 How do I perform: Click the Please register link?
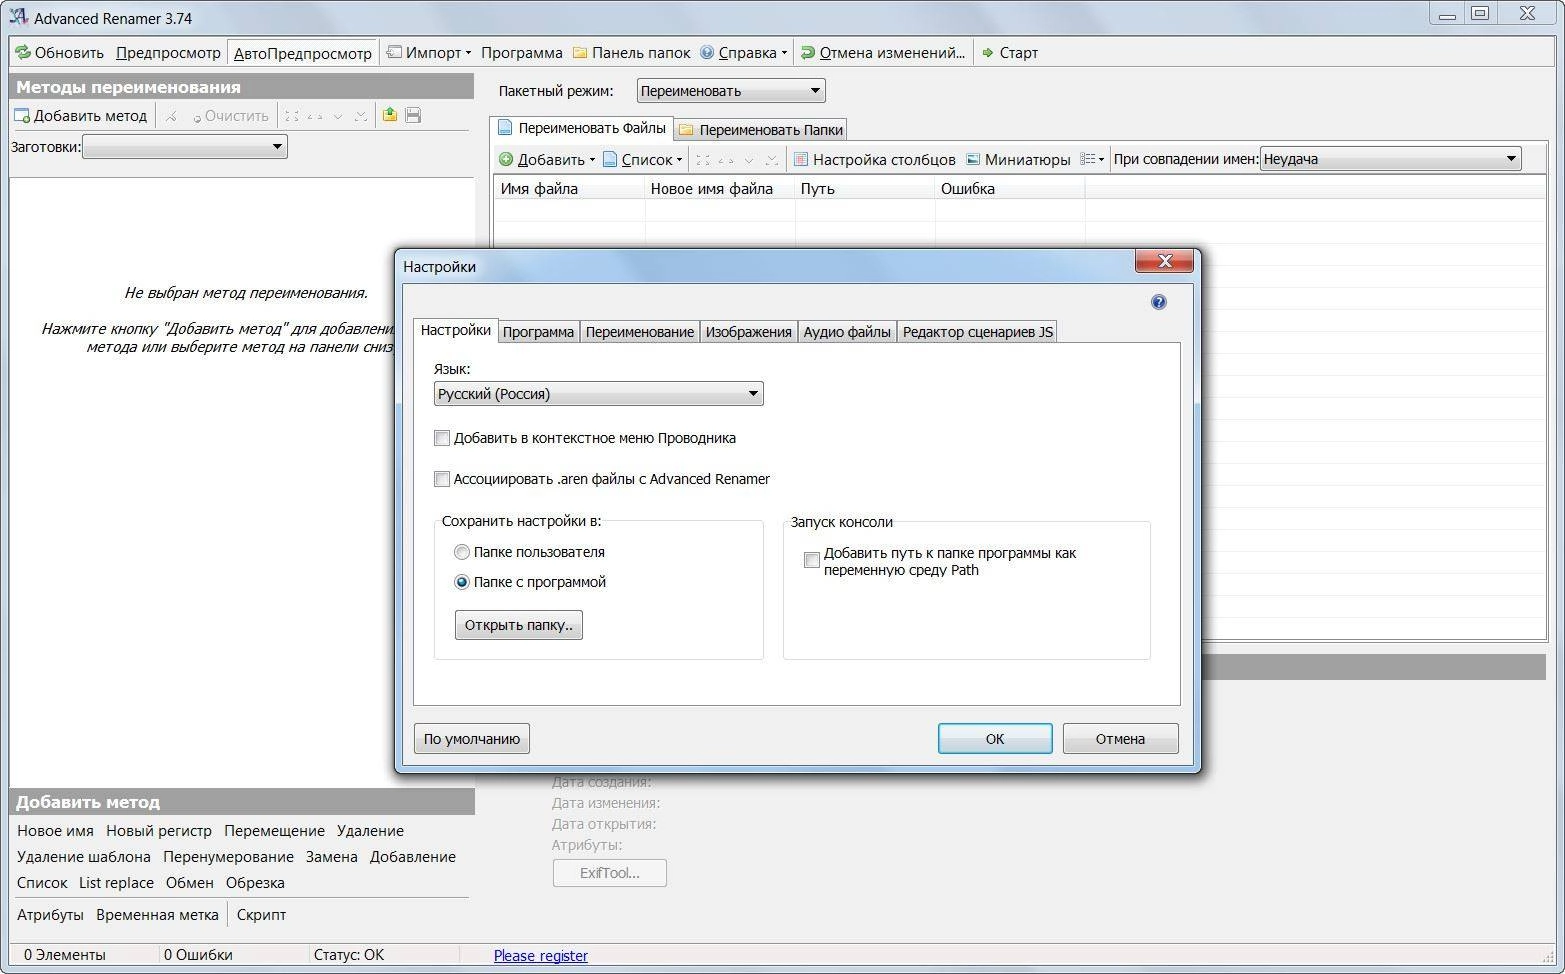(x=540, y=955)
